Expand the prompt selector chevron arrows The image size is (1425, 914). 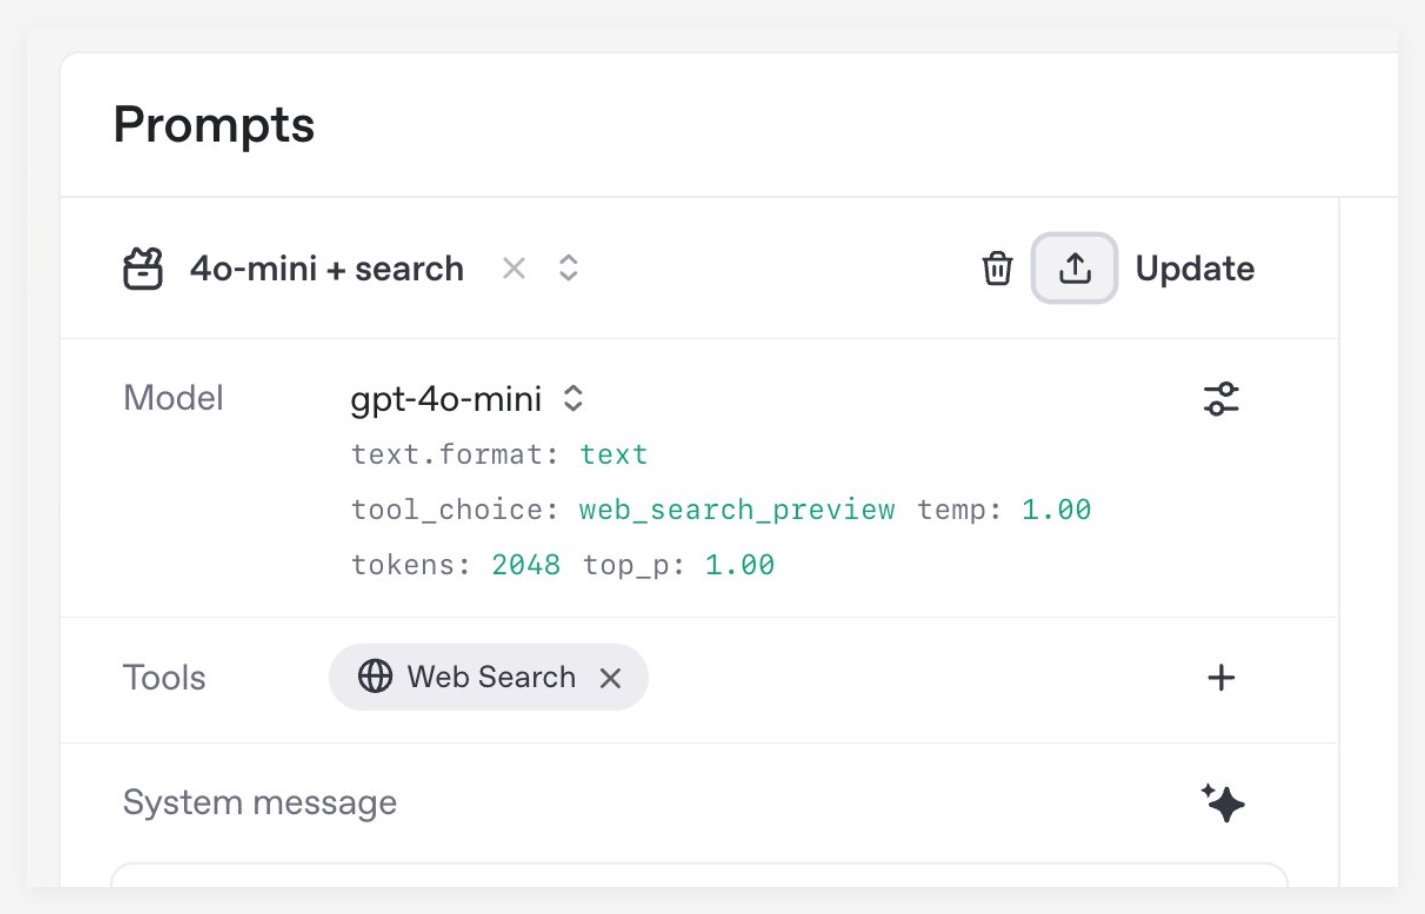(x=568, y=268)
